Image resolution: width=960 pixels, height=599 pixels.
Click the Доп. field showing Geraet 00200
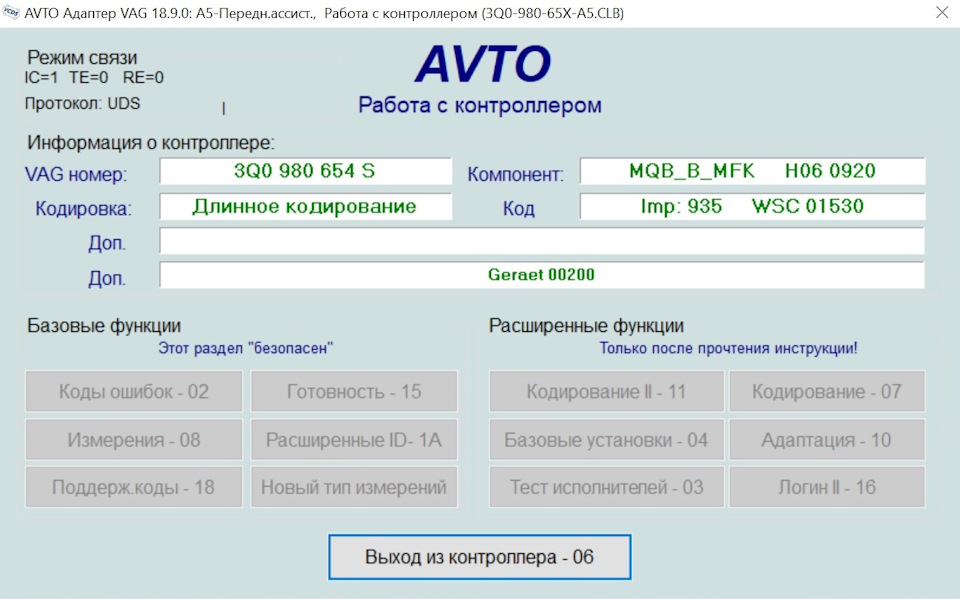pos(542,274)
